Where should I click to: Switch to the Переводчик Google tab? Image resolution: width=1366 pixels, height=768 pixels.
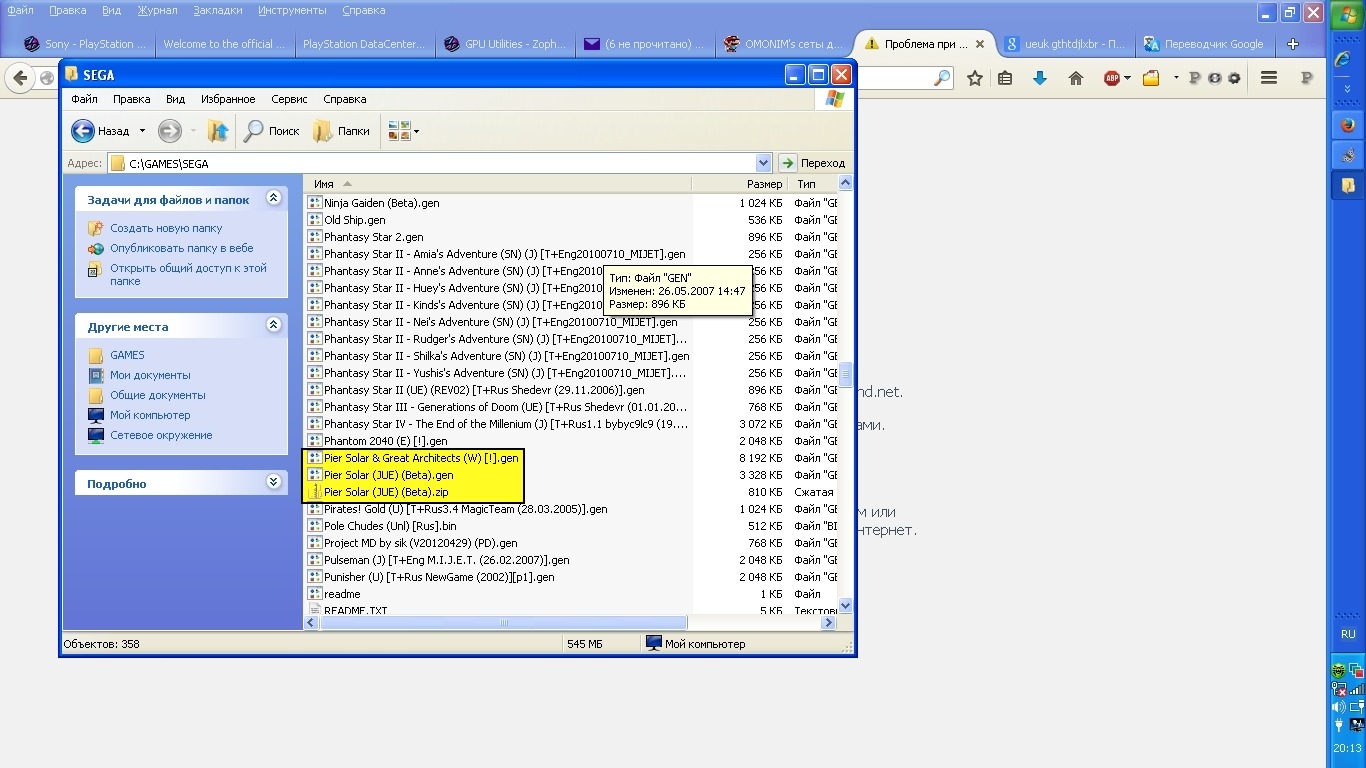[1204, 44]
